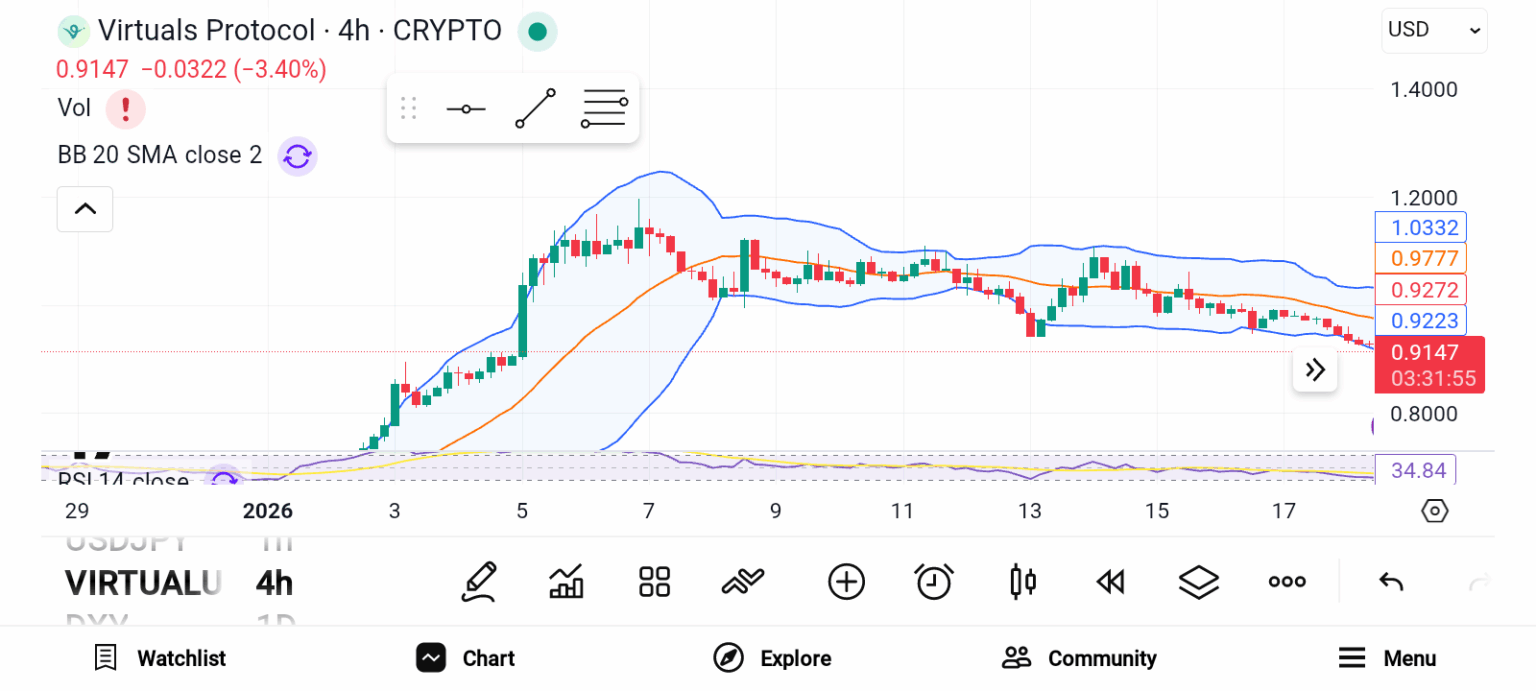Reload the BB 20 SMA indicator
Screen dimensions: 1536x691
[297, 157]
